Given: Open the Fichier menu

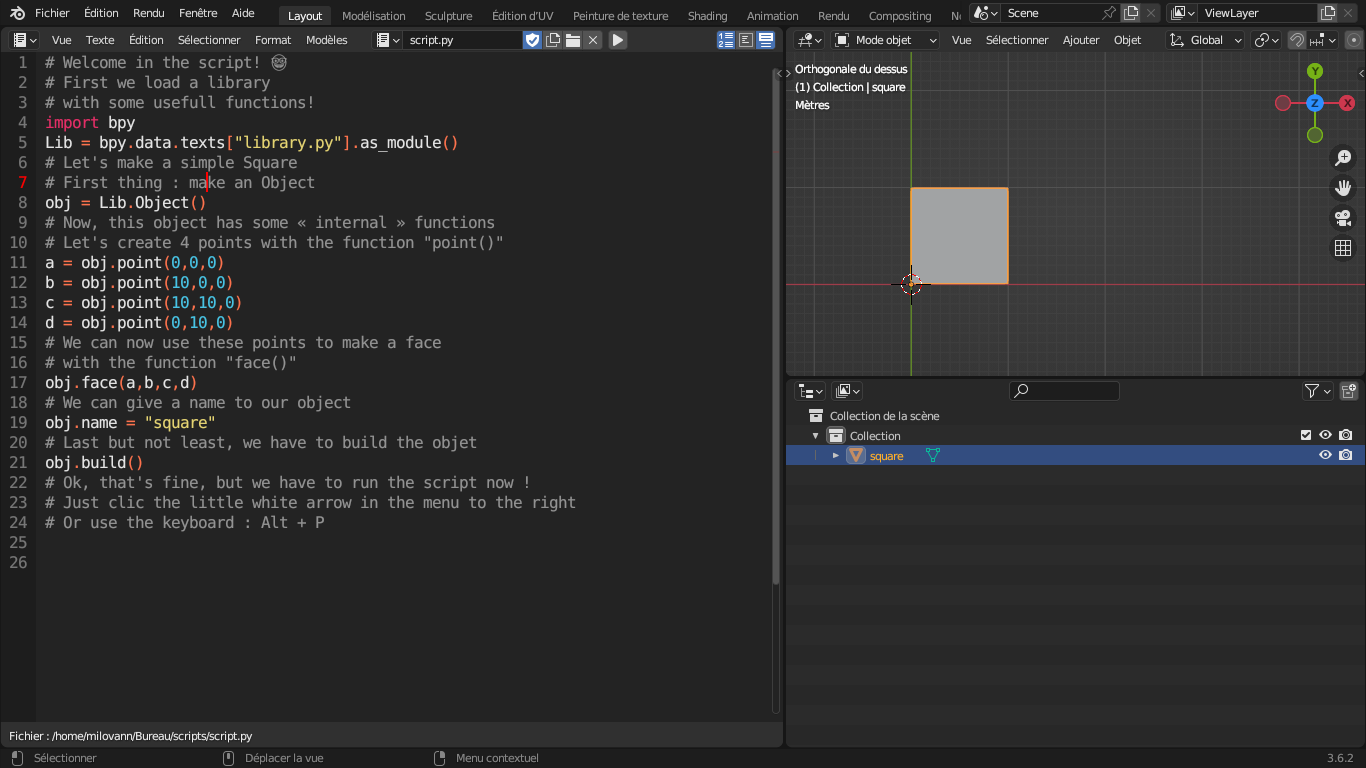Looking at the screenshot, I should click(x=52, y=13).
